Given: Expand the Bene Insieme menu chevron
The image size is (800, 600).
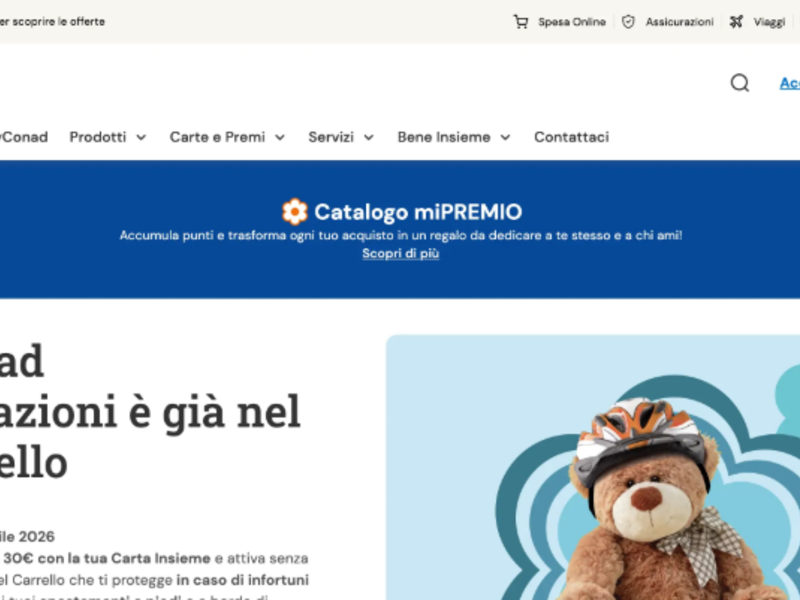Looking at the screenshot, I should coord(505,138).
